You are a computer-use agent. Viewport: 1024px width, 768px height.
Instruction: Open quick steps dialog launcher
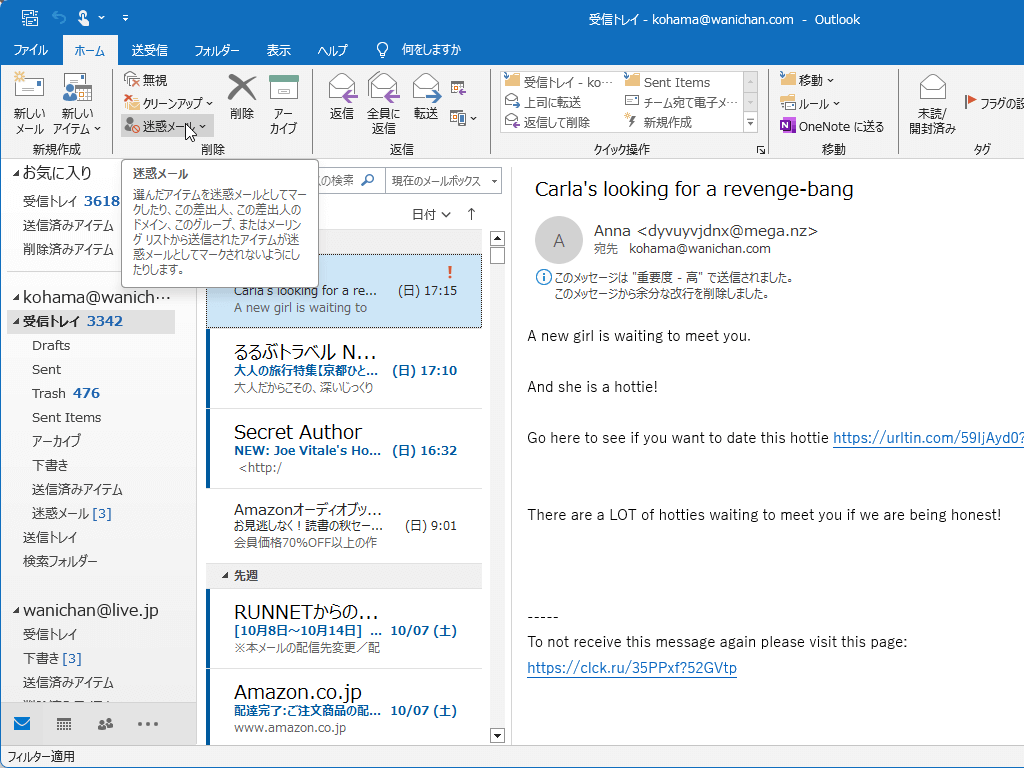click(x=761, y=150)
